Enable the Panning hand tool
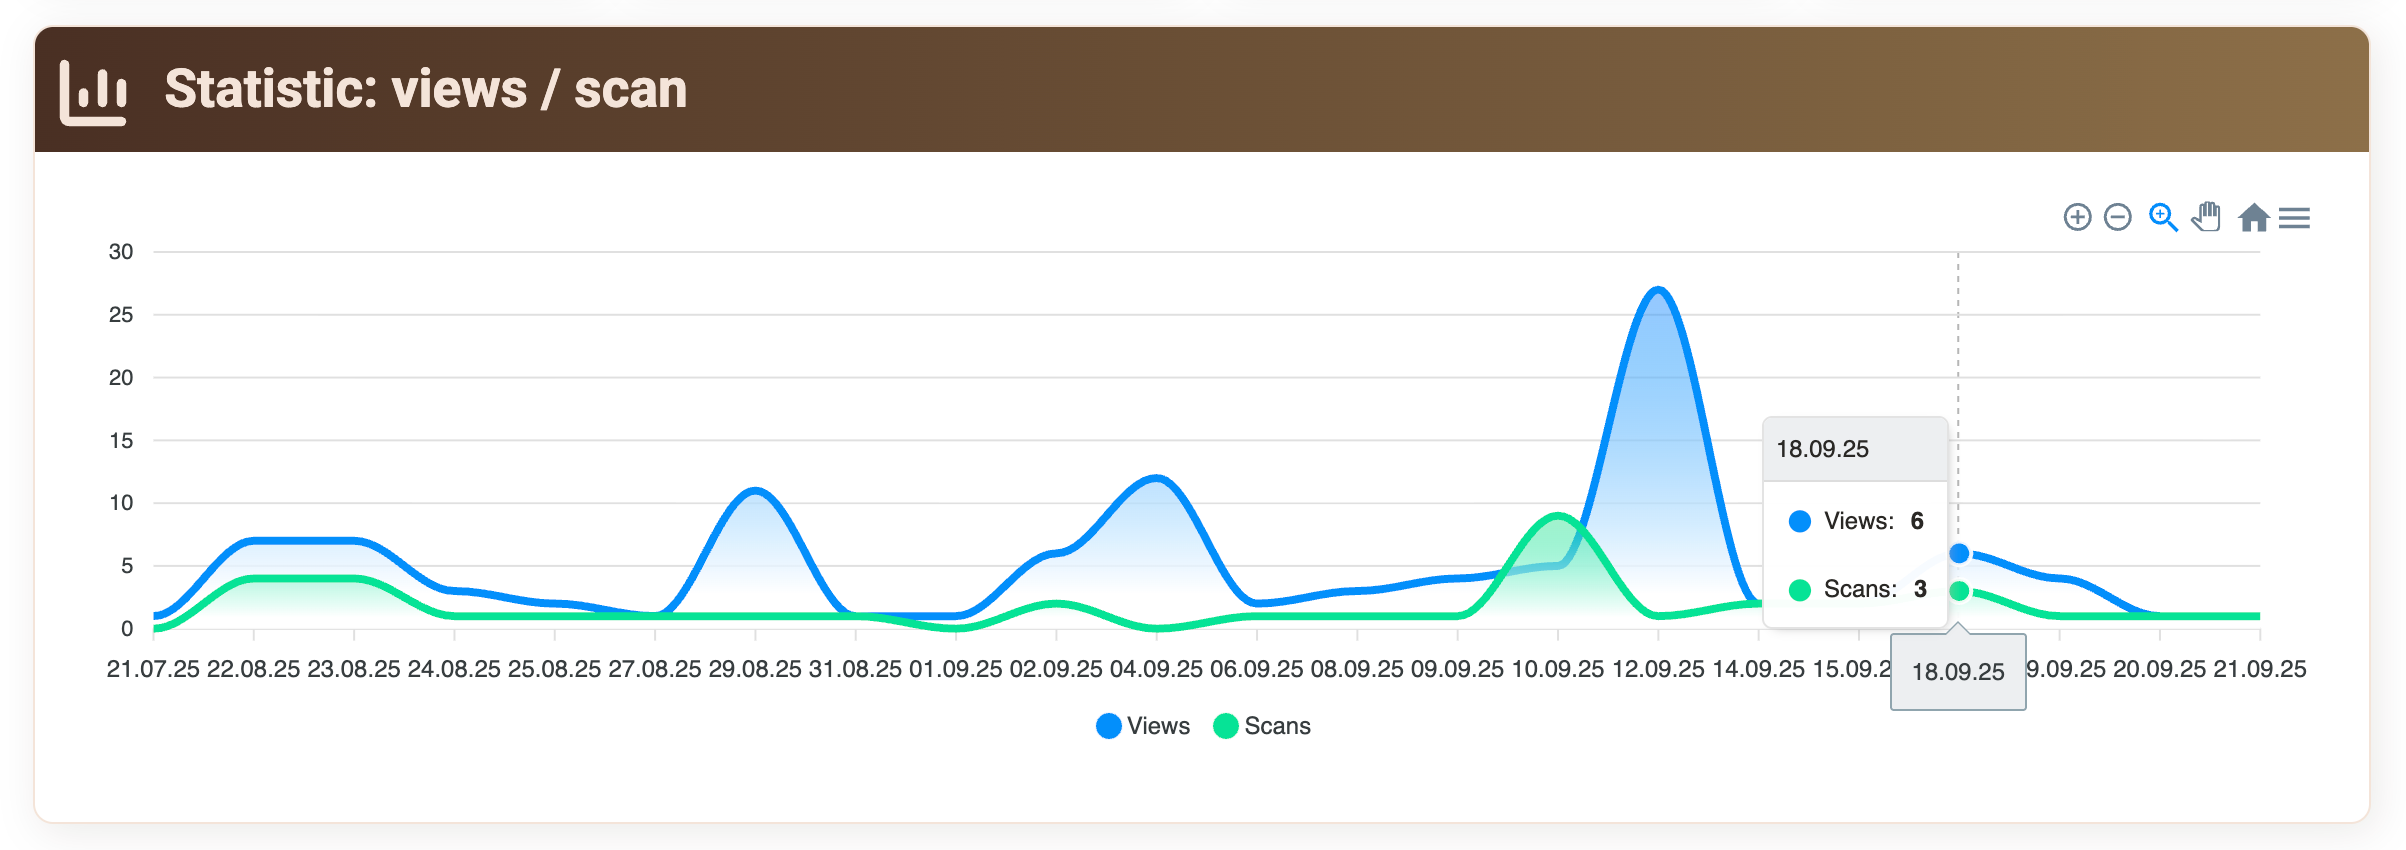 click(2206, 217)
